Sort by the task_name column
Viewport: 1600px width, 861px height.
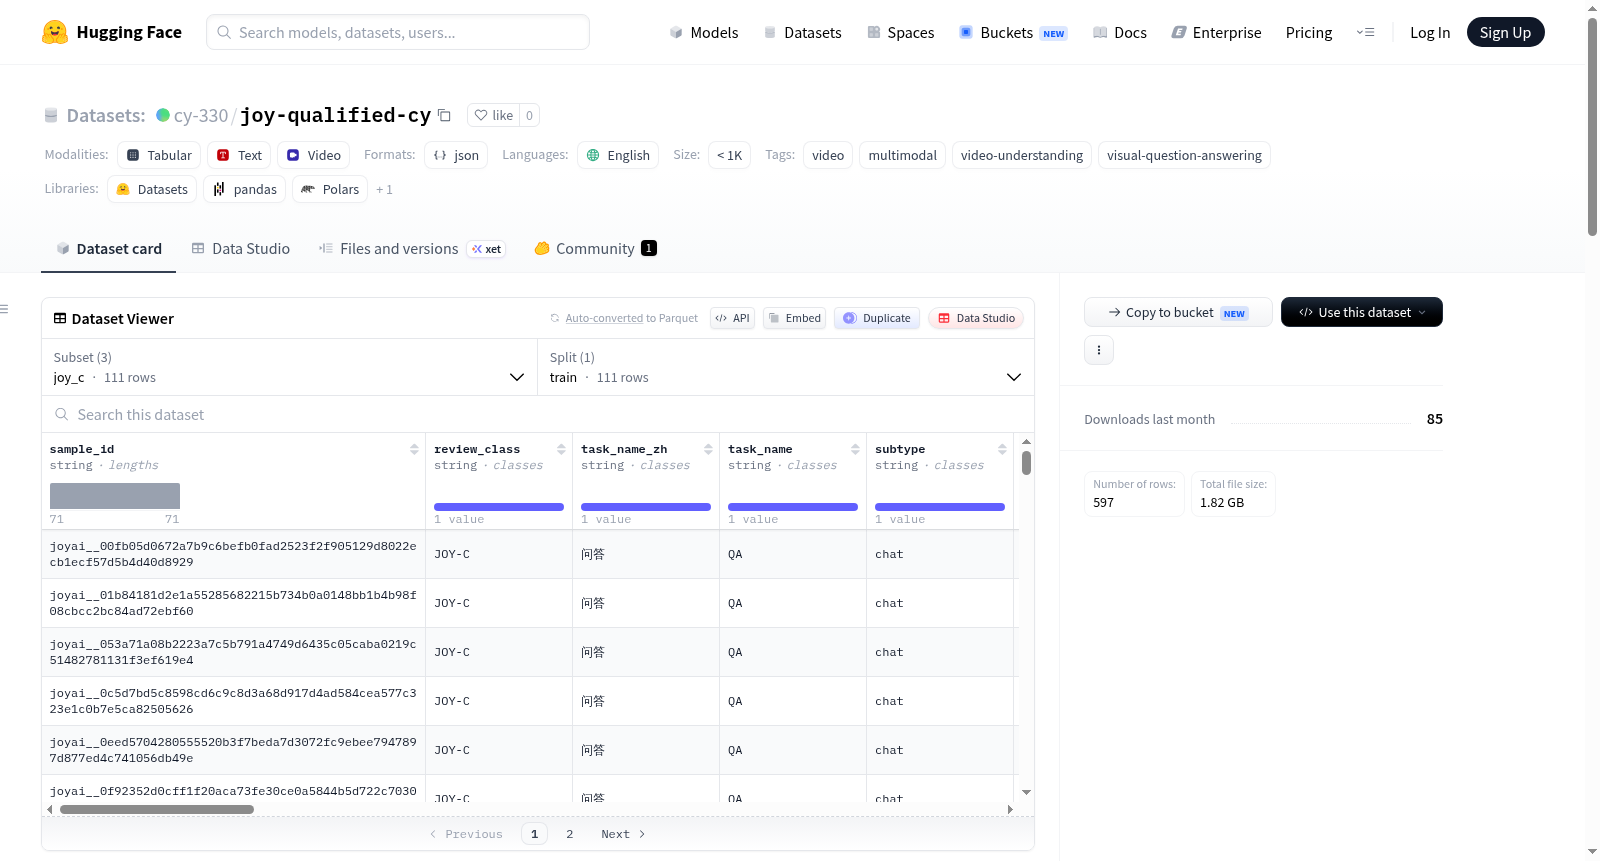pos(855,450)
